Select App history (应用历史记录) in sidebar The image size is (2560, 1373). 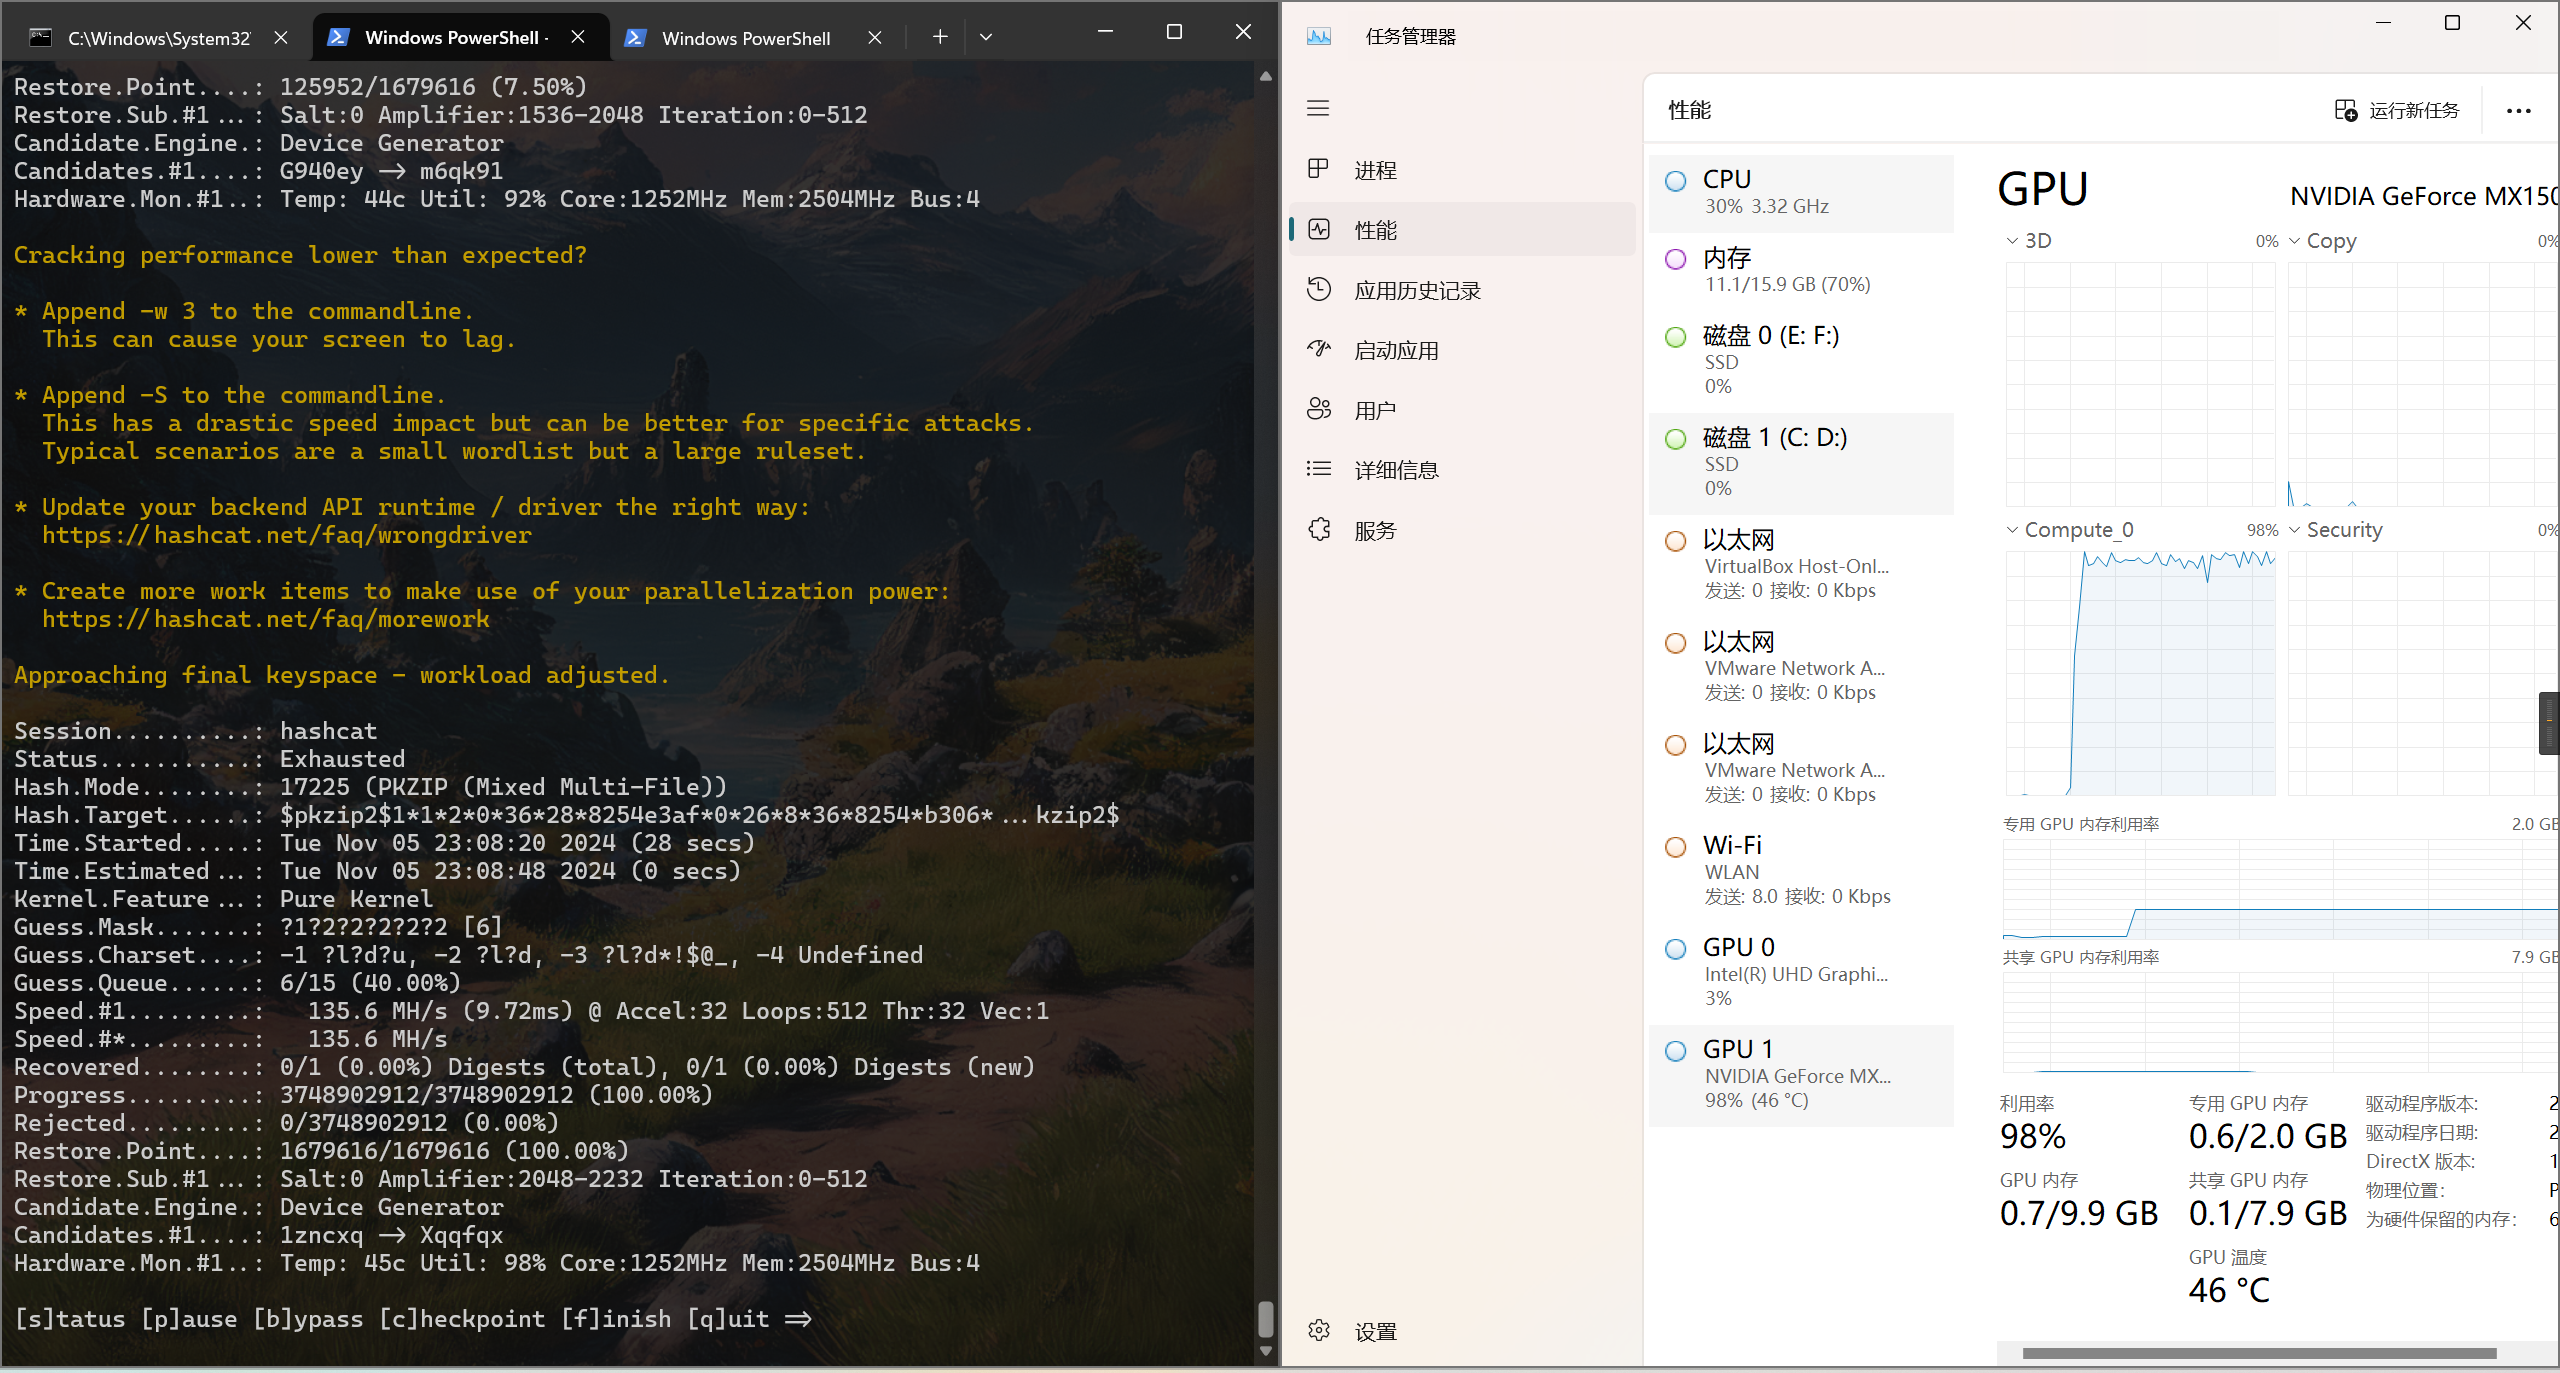tap(1462, 290)
